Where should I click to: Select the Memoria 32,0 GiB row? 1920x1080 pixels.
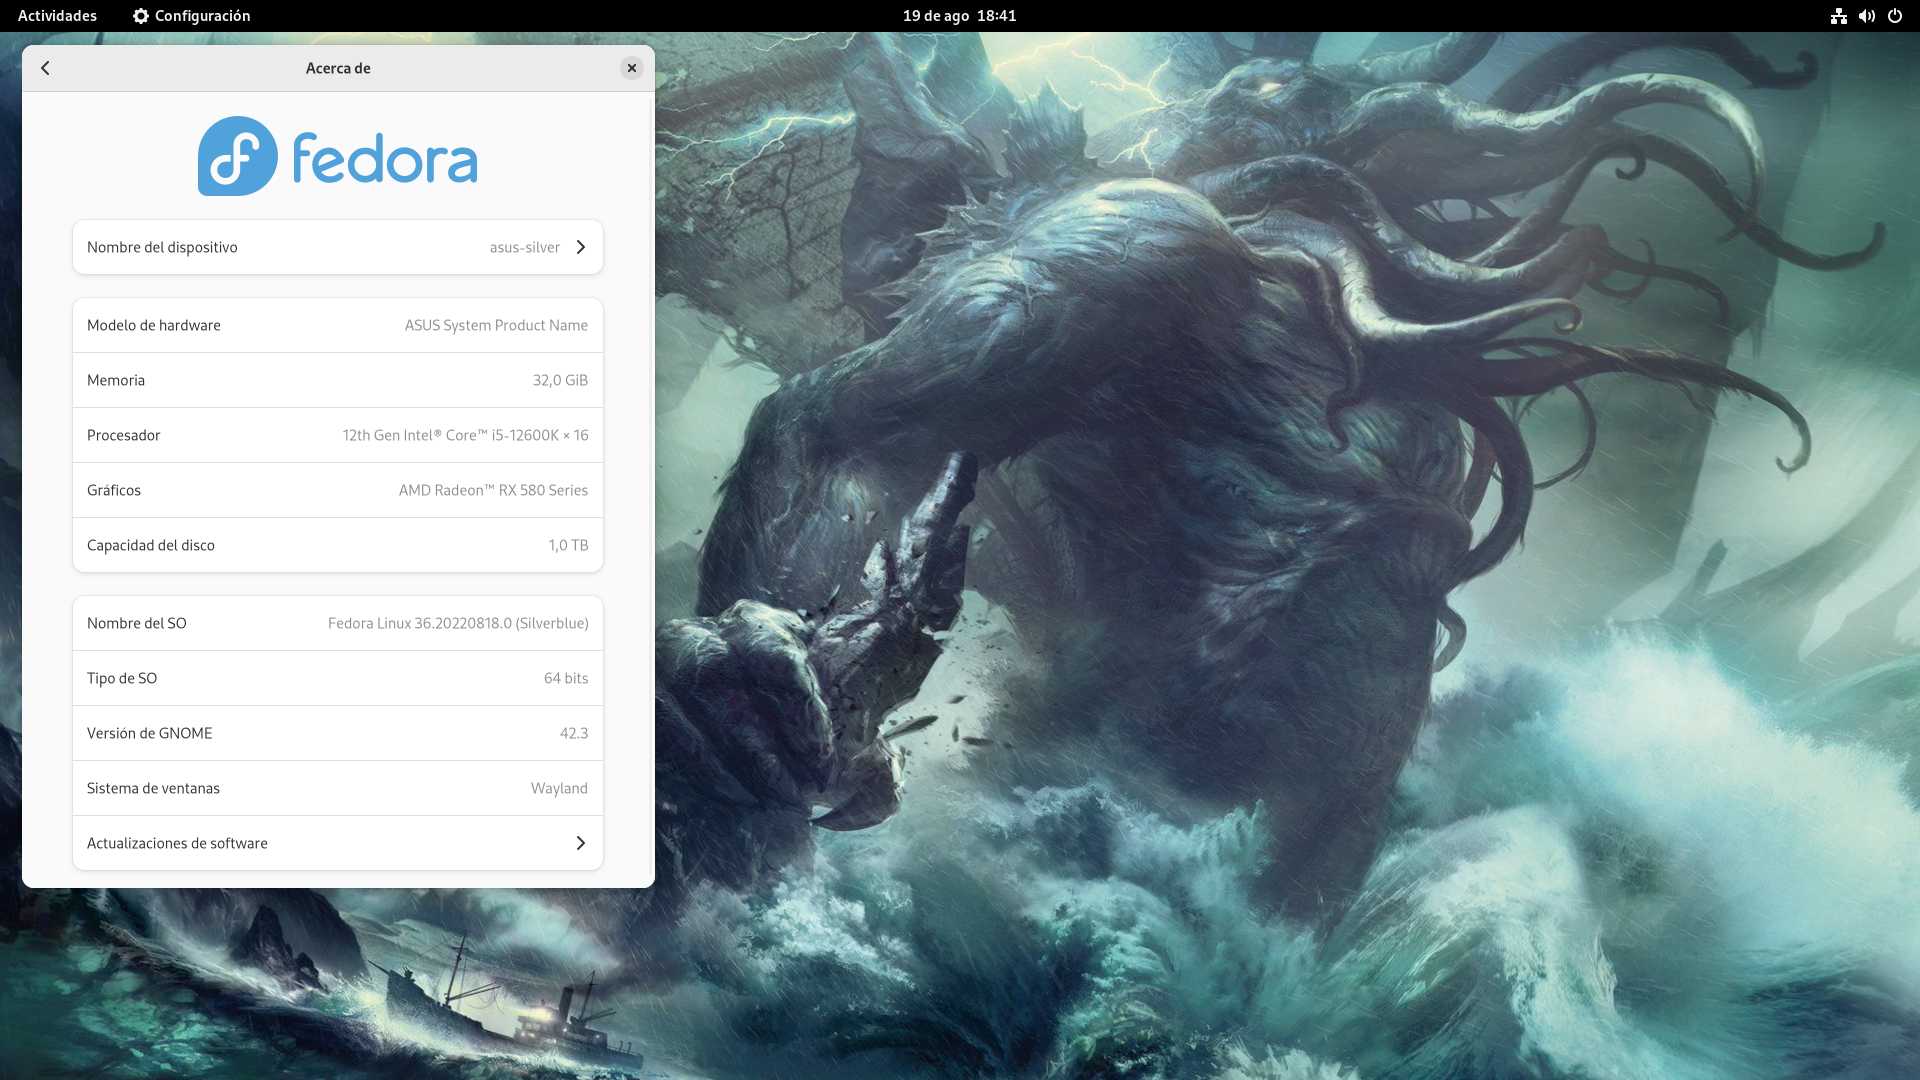tap(337, 380)
